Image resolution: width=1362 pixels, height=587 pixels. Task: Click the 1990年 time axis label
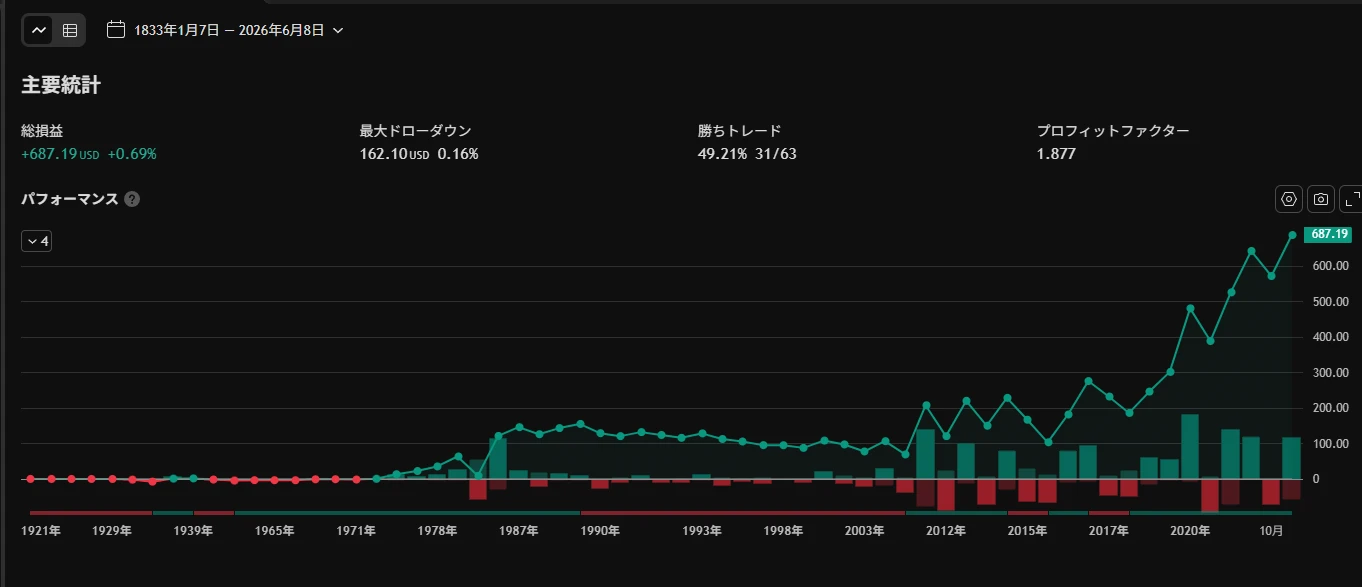pos(600,531)
